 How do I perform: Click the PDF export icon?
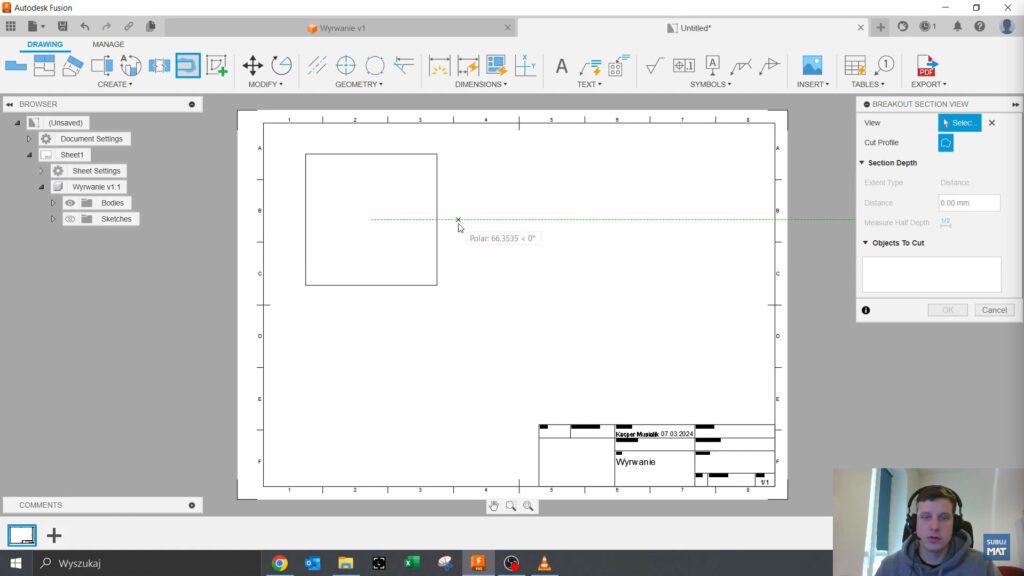927,64
